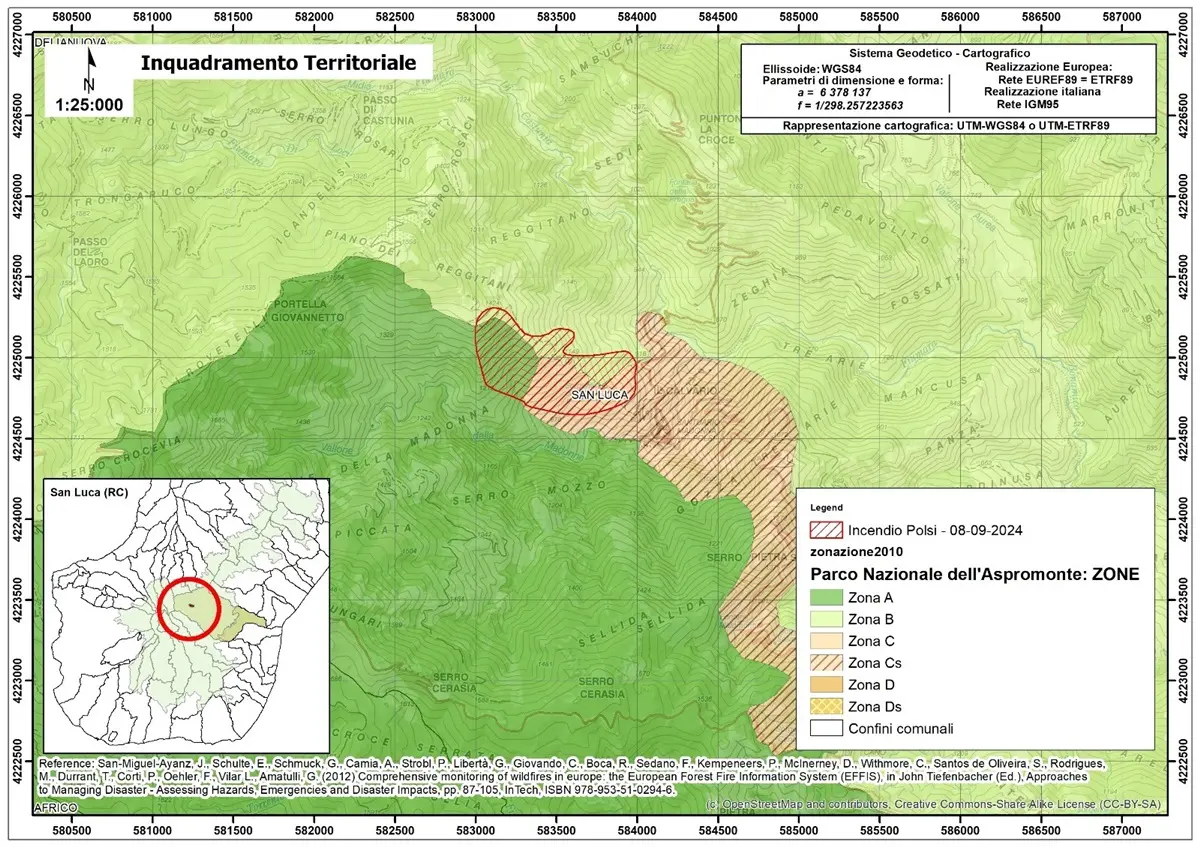This screenshot has width=1200, height=847.
Task: Click the Sistema Geodetico - Cartografico header
Action: point(939,53)
